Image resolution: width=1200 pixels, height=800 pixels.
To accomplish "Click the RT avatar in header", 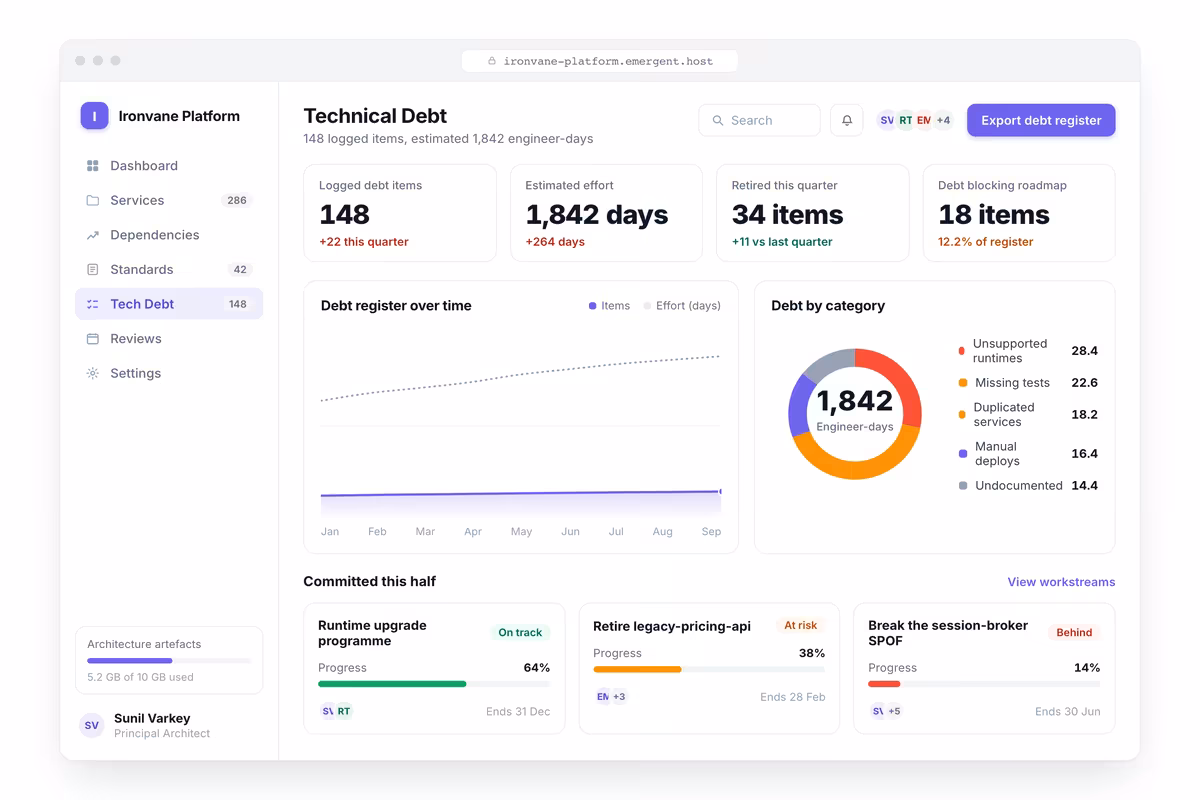I will [905, 120].
